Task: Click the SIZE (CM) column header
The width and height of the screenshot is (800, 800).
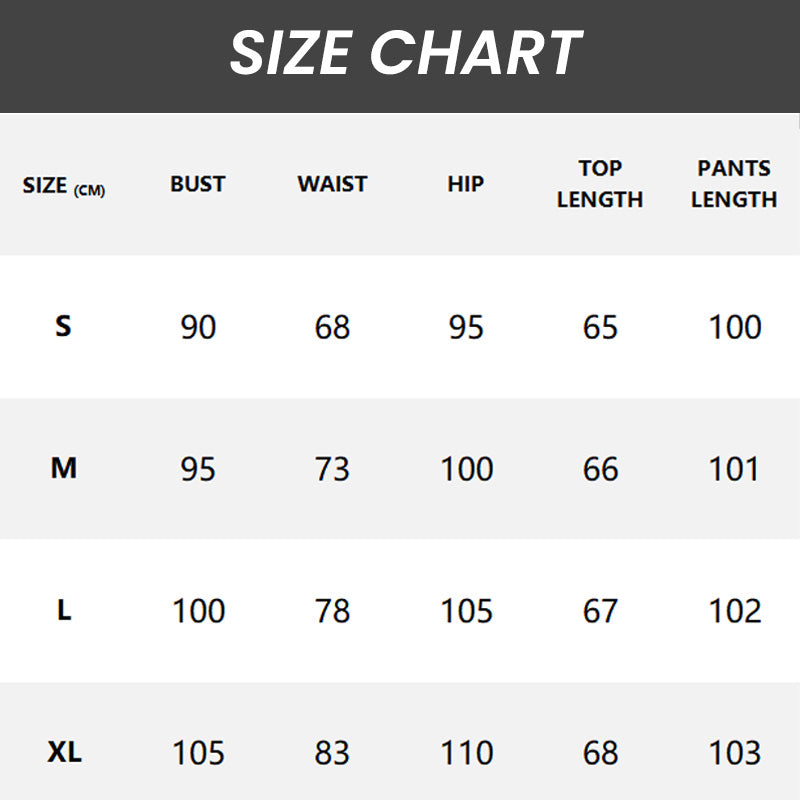Action: [x=63, y=186]
